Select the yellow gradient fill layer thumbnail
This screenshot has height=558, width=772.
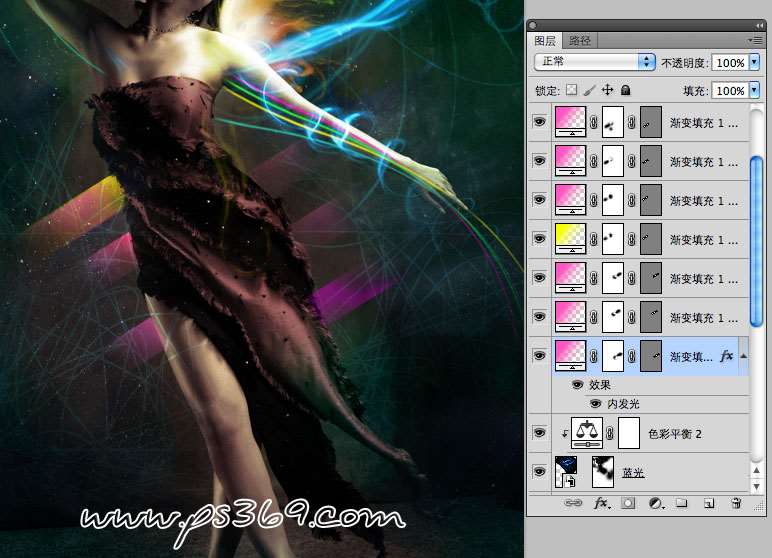(571, 238)
